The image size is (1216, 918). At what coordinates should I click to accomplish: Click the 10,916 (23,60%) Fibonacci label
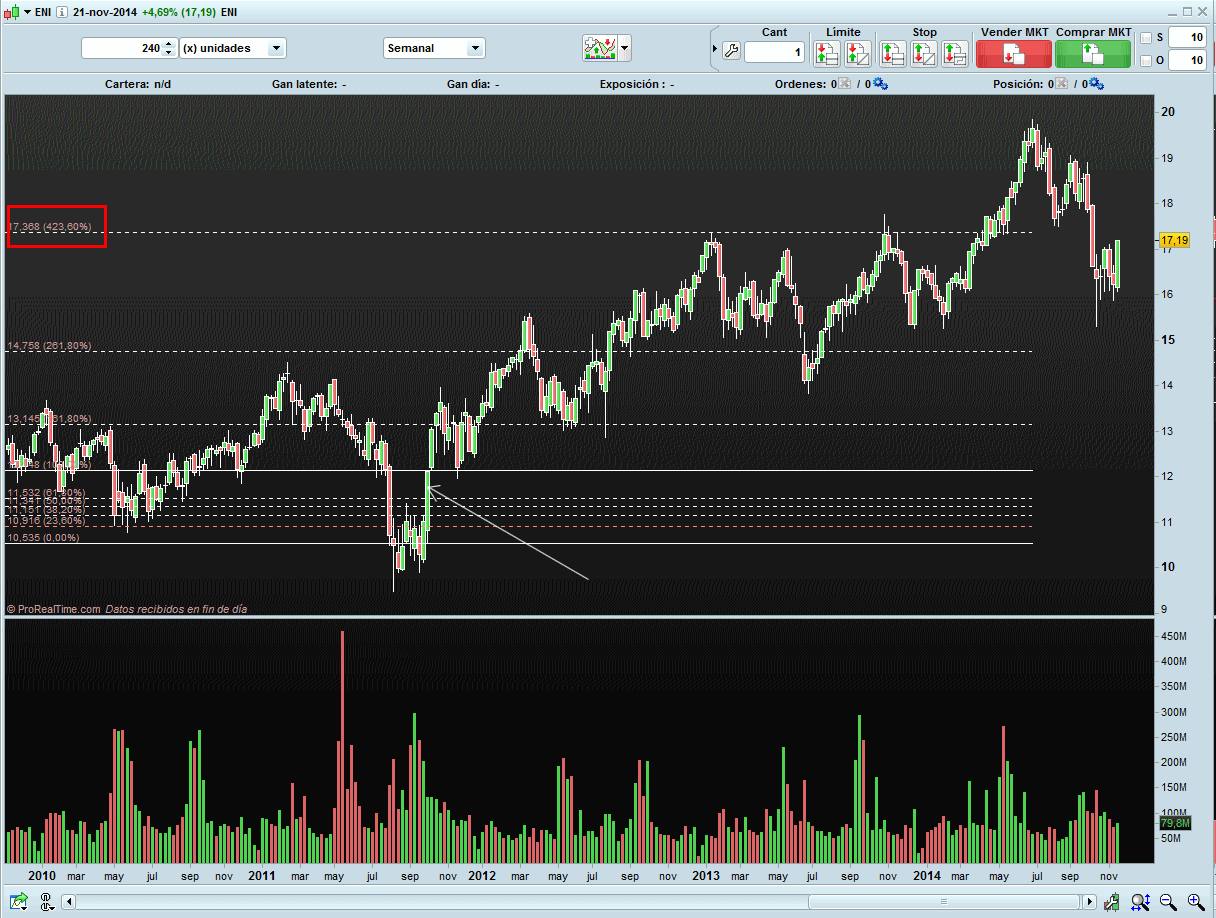click(x=46, y=521)
